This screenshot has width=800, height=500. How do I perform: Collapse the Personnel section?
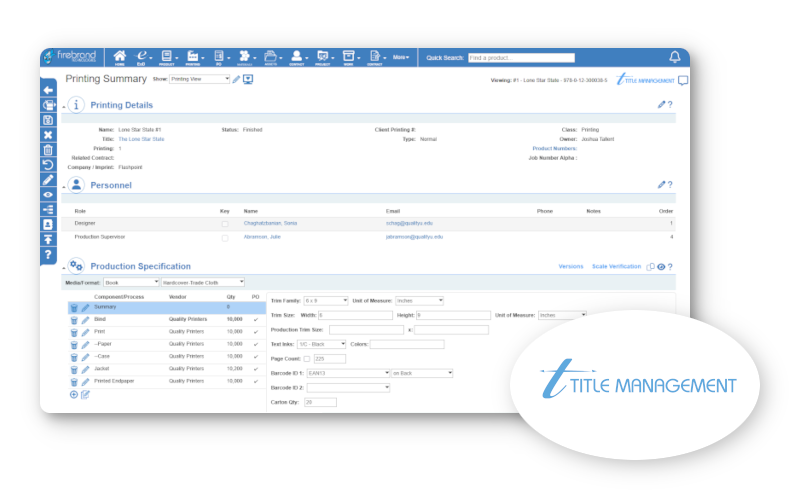(64, 187)
